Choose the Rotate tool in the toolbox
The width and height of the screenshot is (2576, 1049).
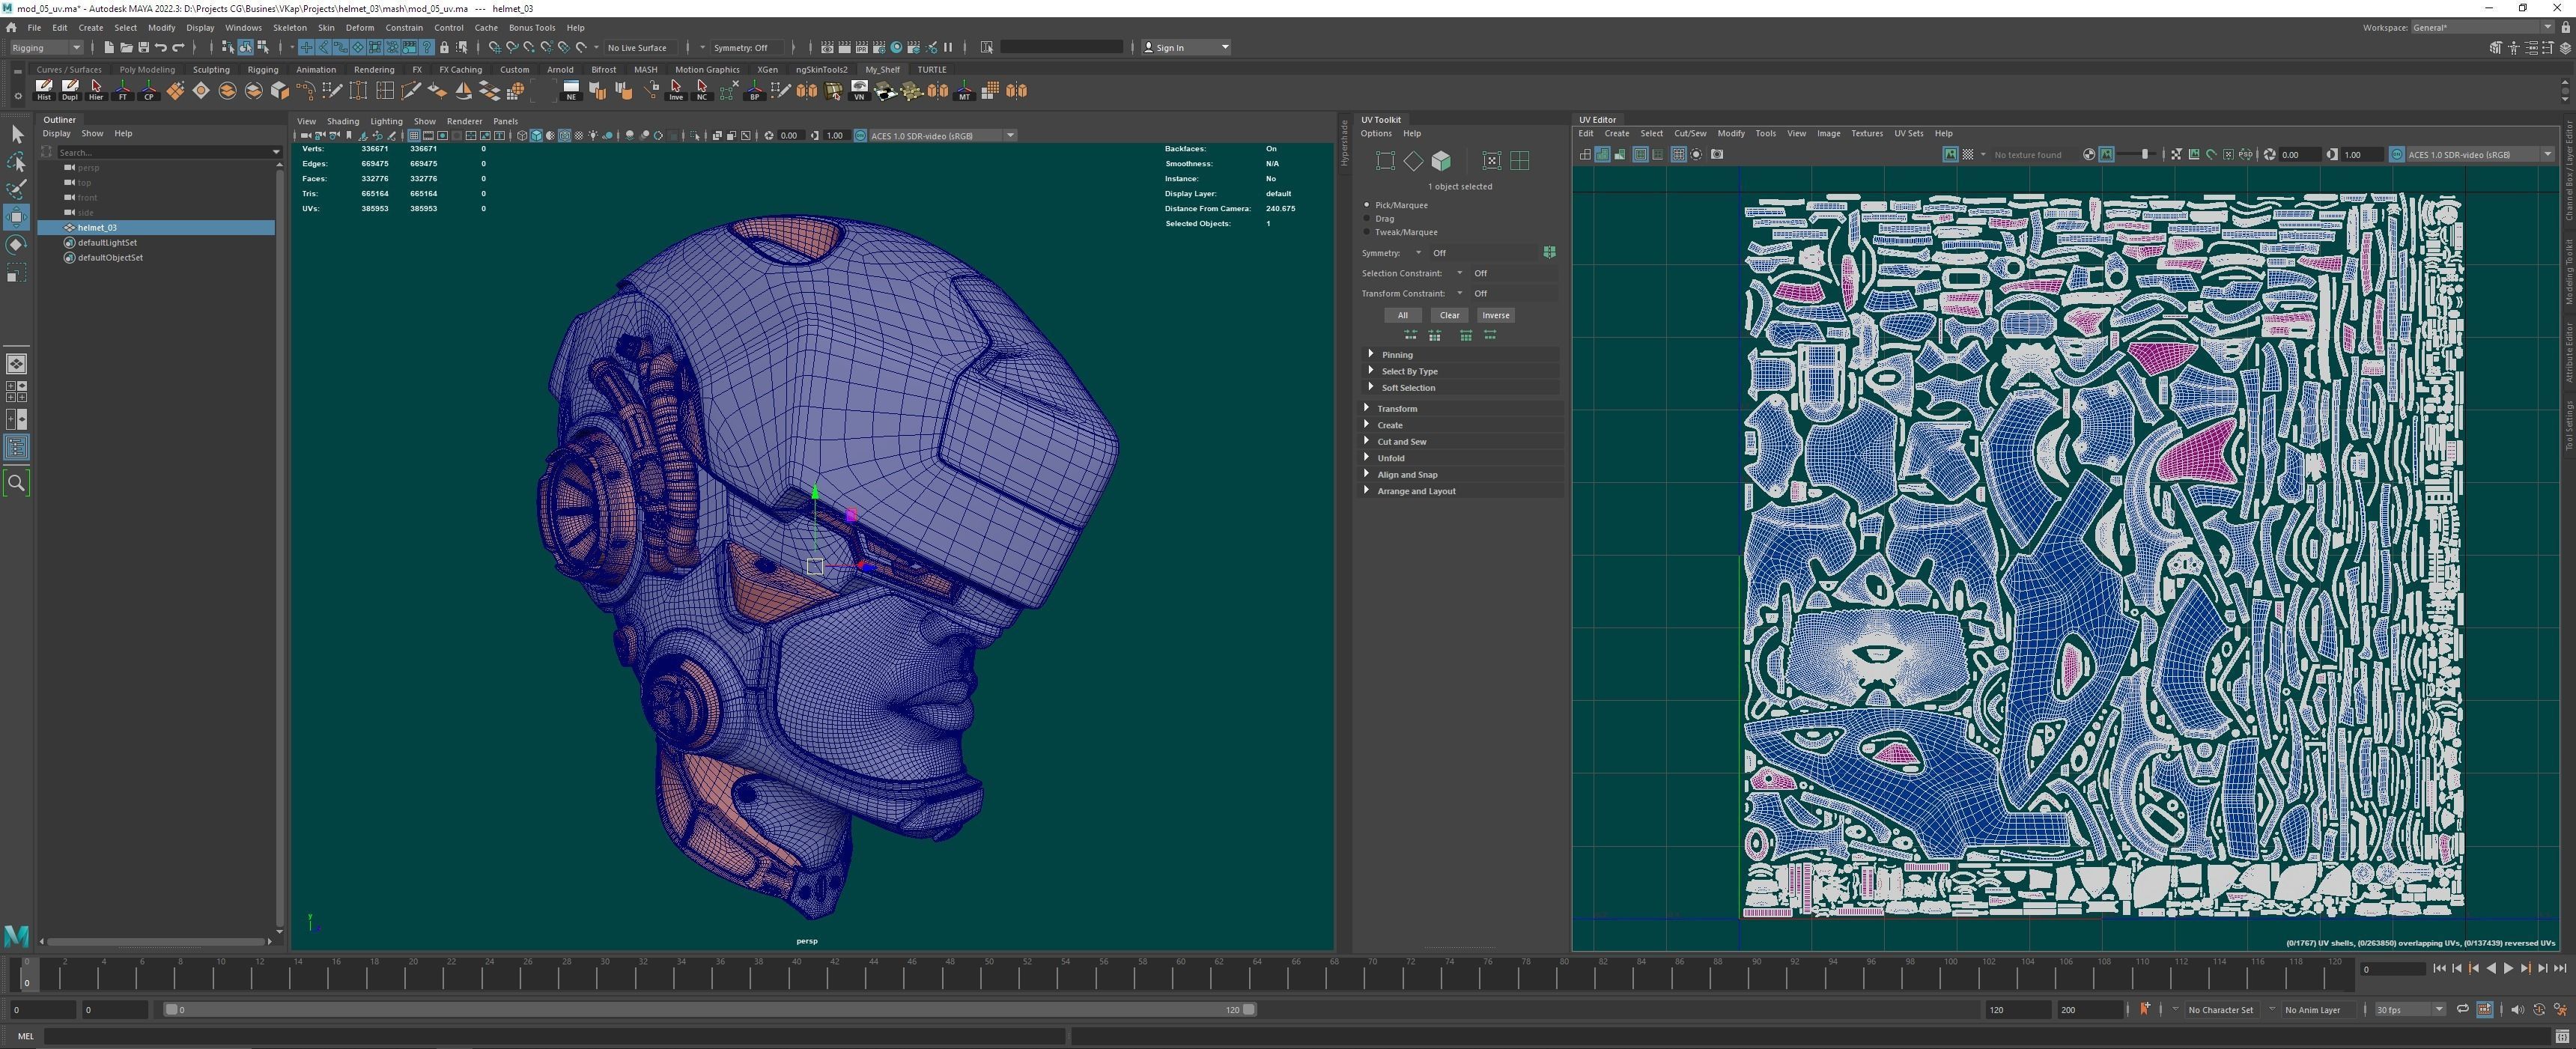point(17,244)
